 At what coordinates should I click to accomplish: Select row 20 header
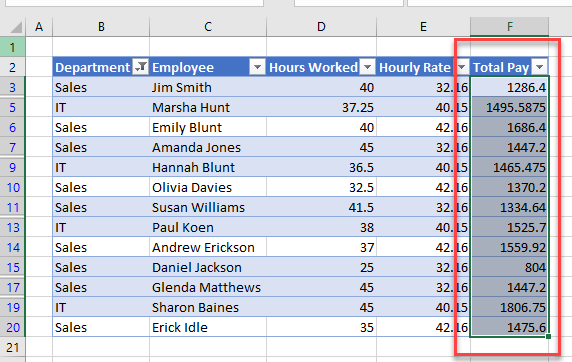(x=12, y=327)
